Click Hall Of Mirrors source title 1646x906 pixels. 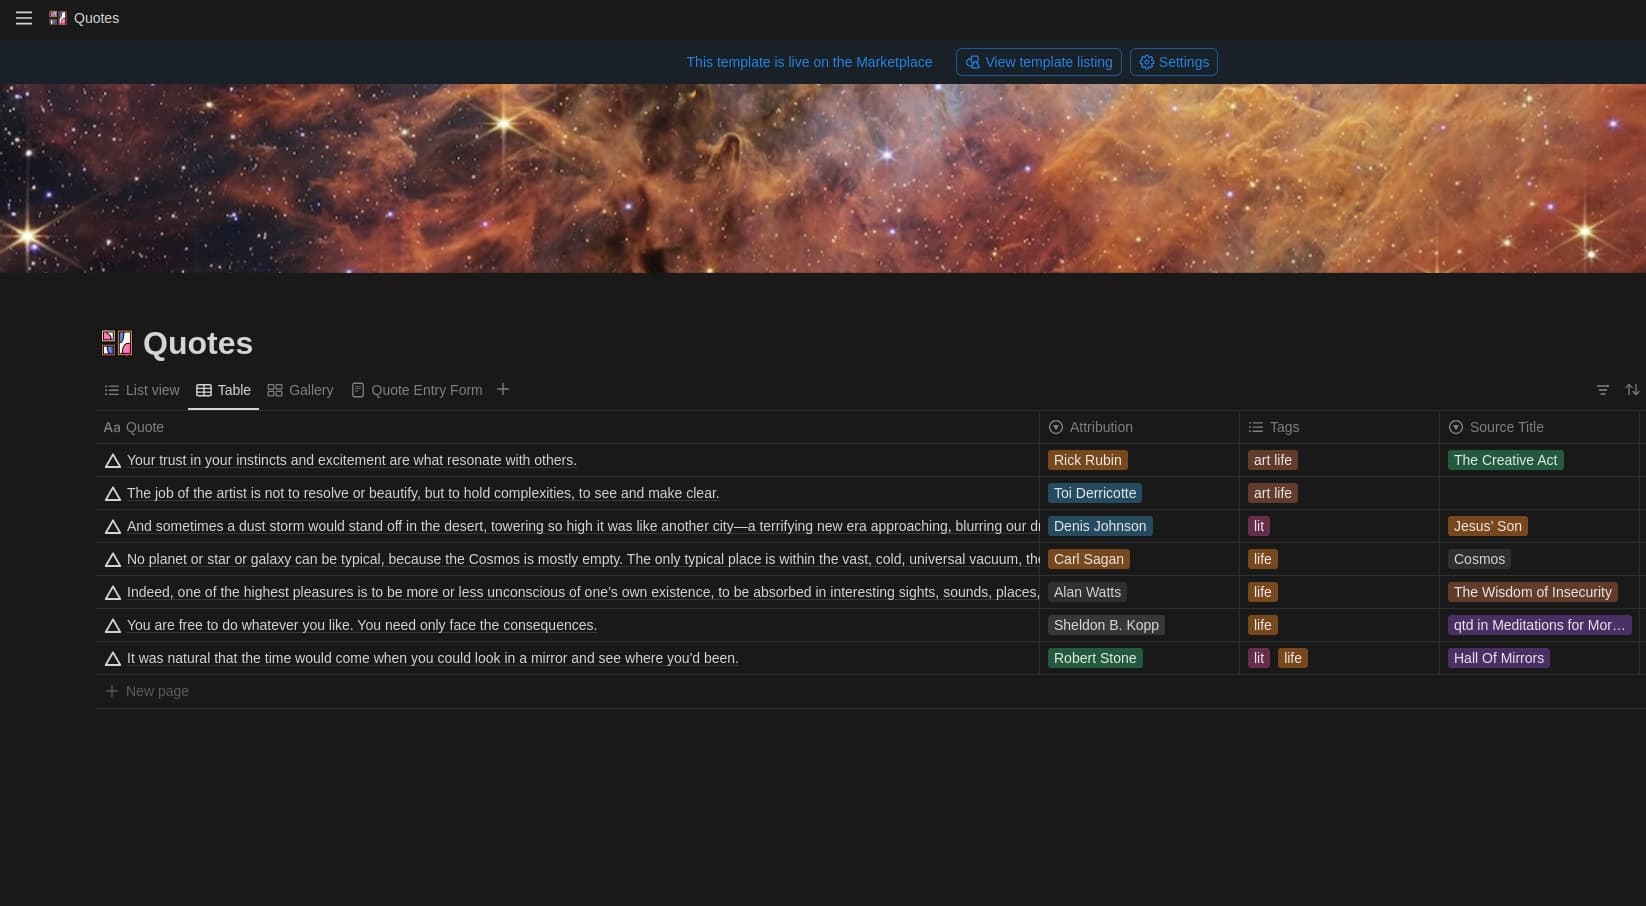(x=1499, y=658)
